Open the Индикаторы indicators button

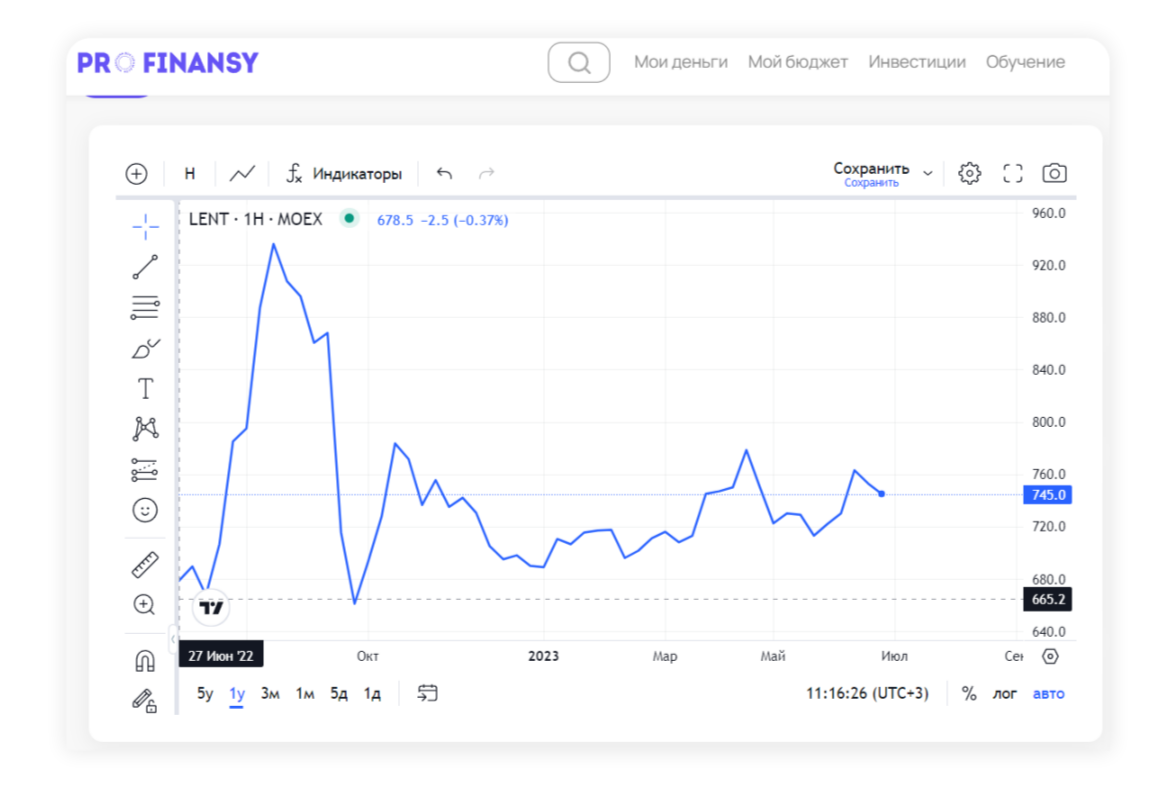(345, 173)
